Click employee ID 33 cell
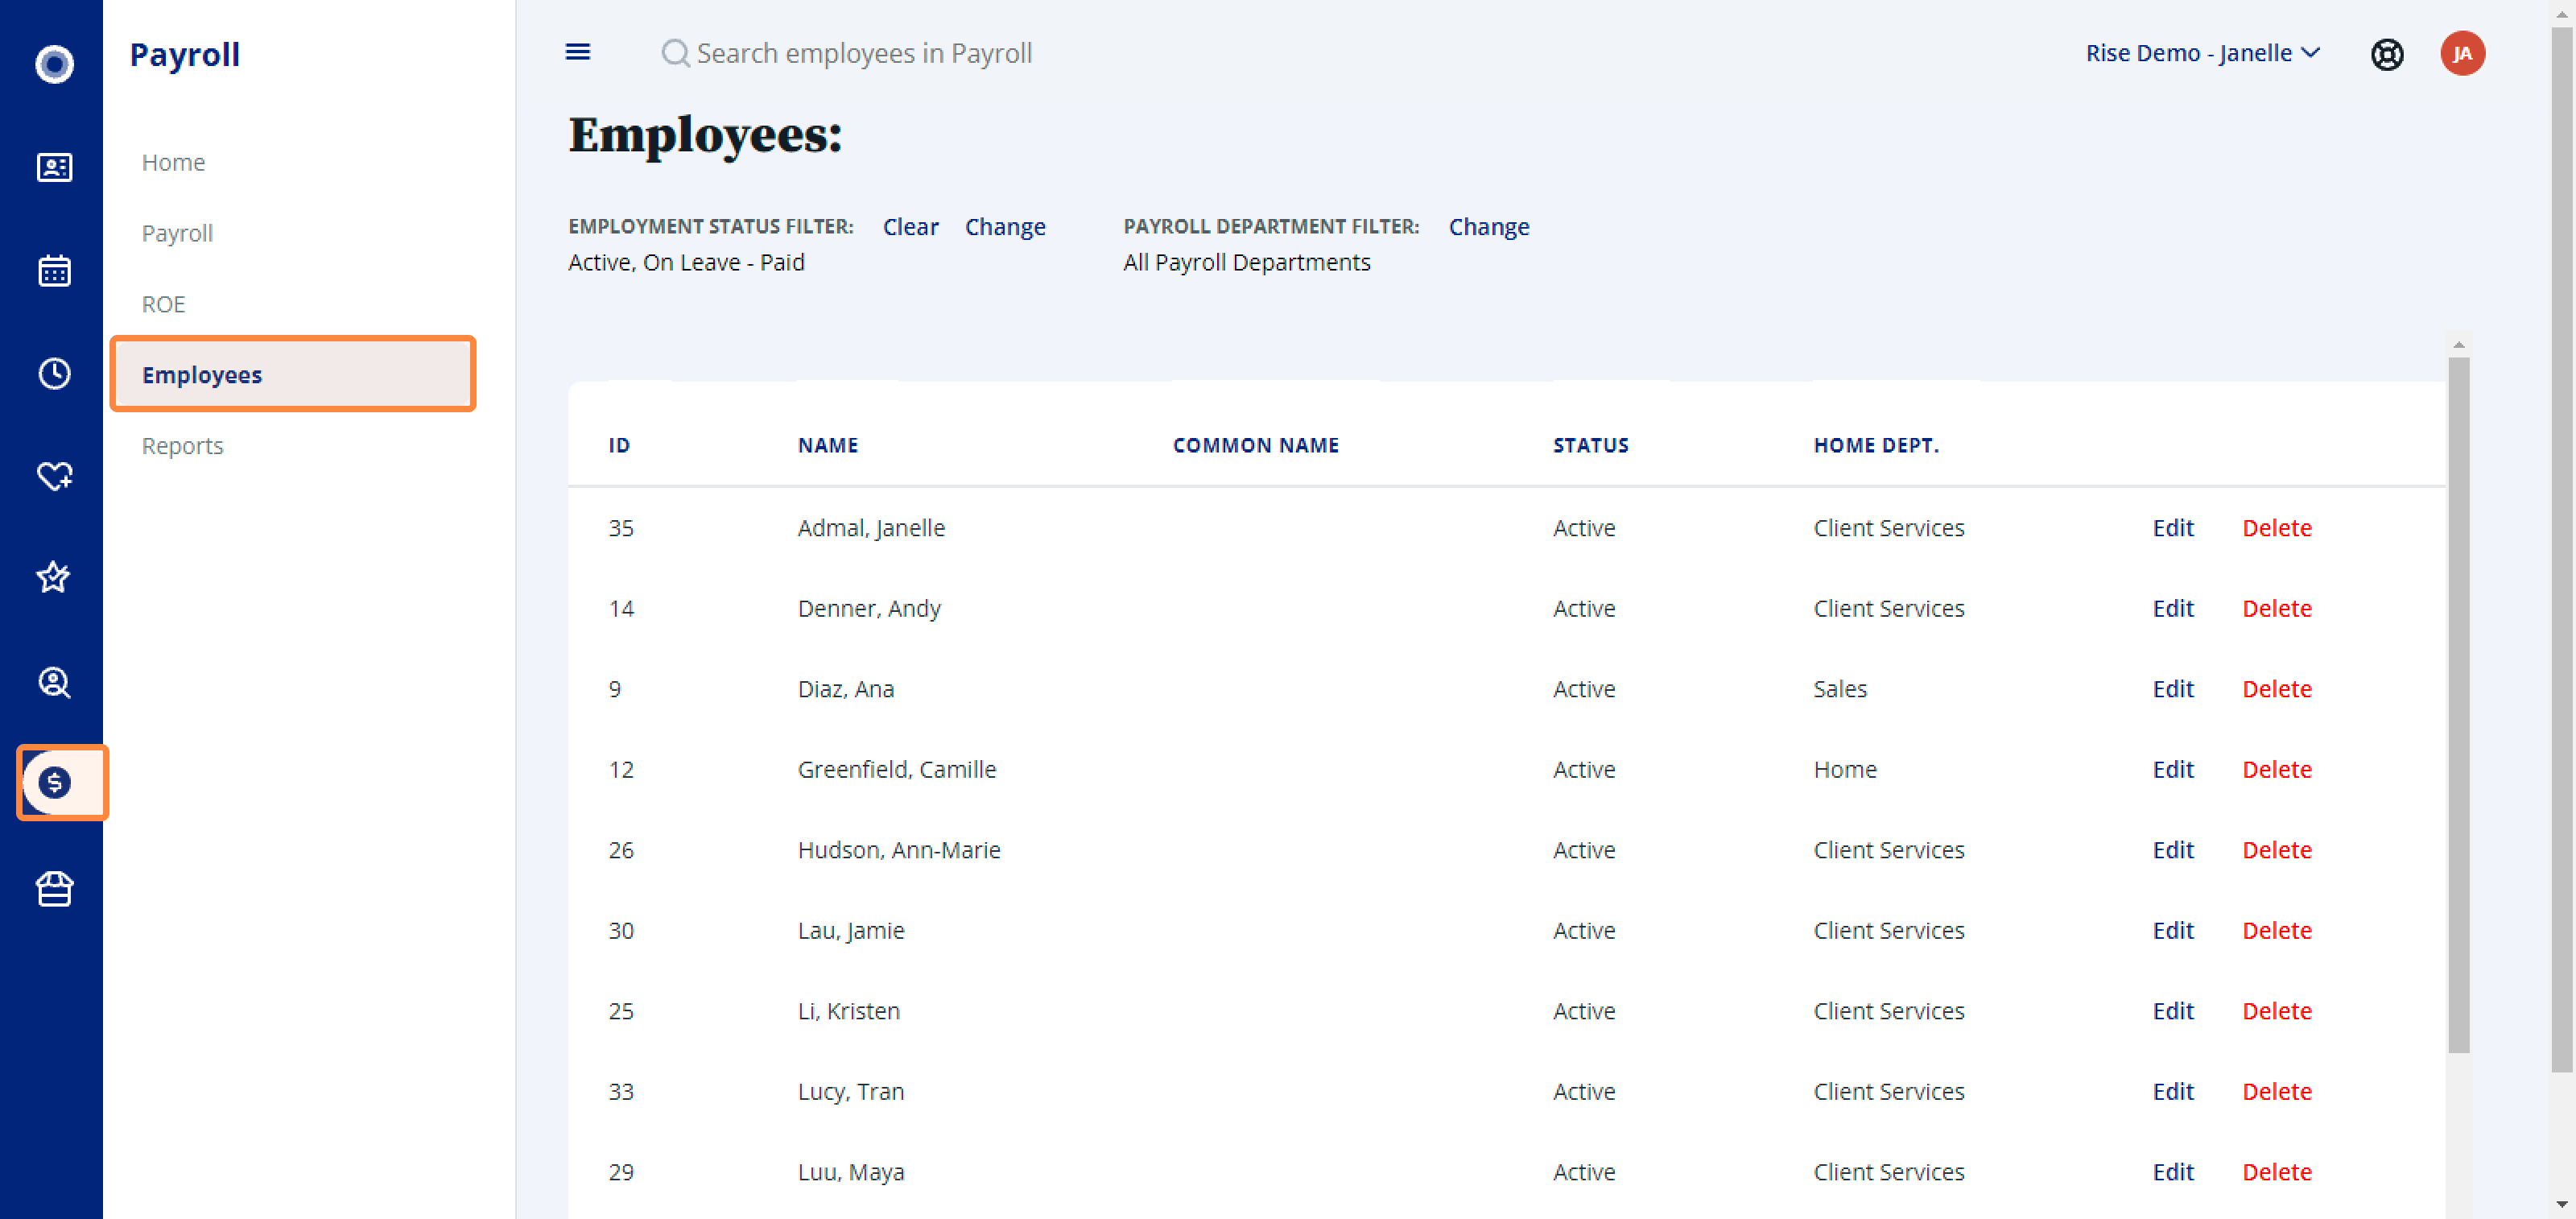This screenshot has width=2576, height=1219. tap(620, 1091)
